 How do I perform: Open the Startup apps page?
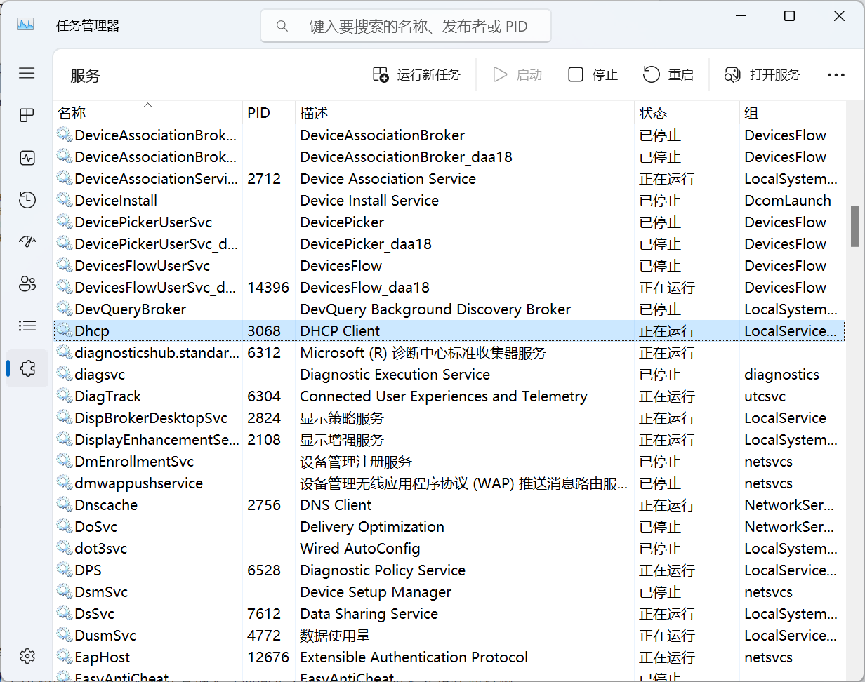27,241
